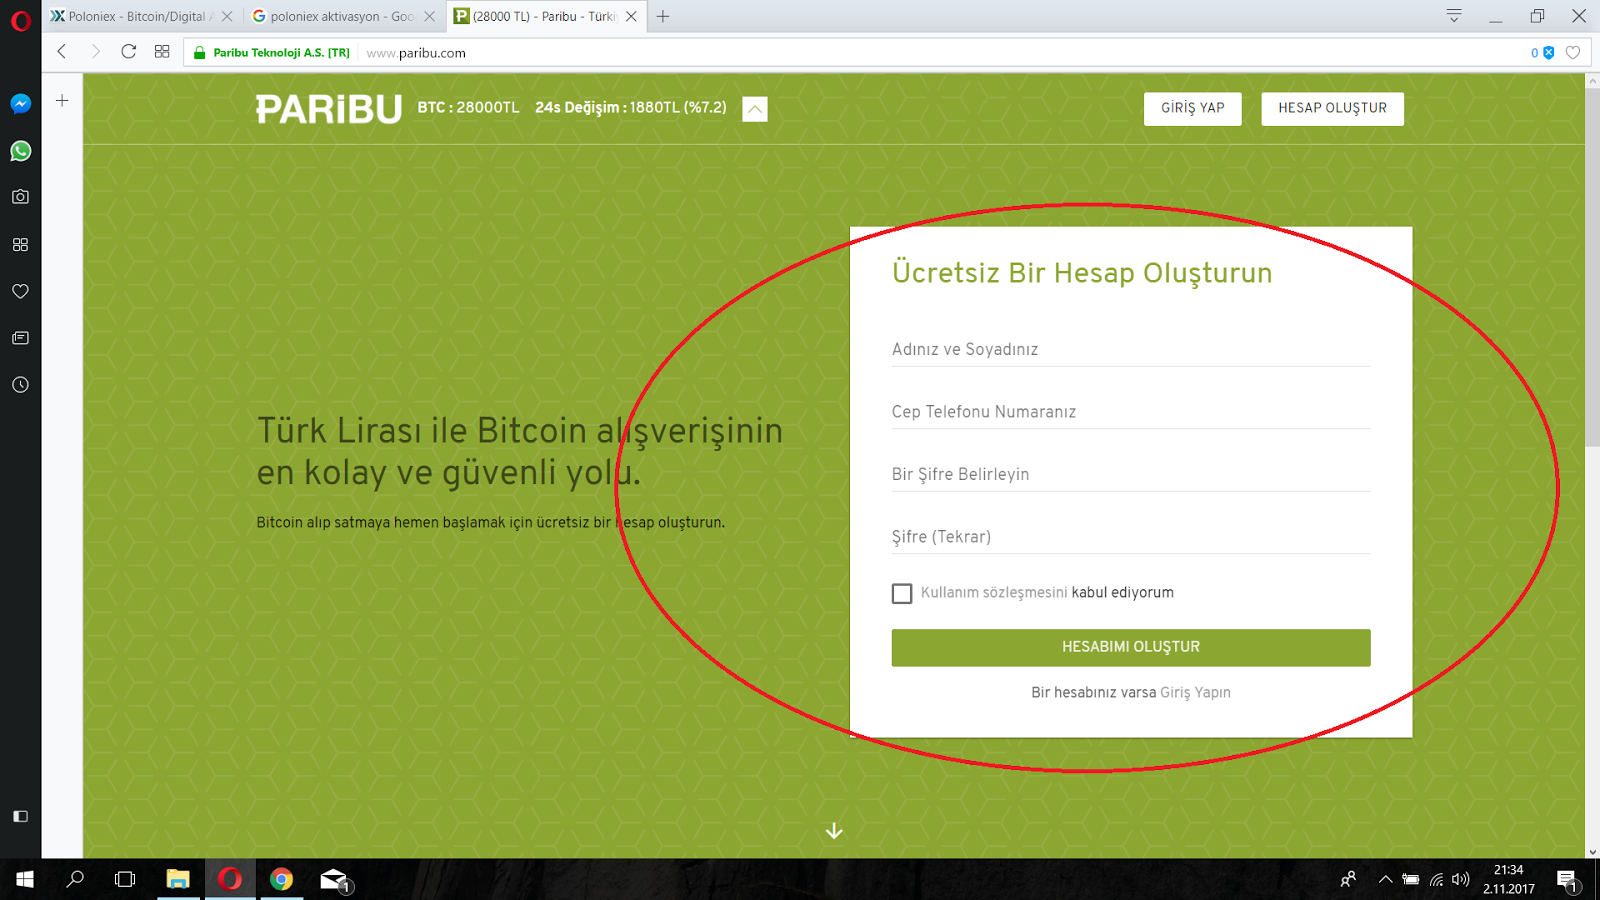The height and width of the screenshot is (900, 1600).
Task: Open the volume control in system tray
Action: coord(1461,880)
